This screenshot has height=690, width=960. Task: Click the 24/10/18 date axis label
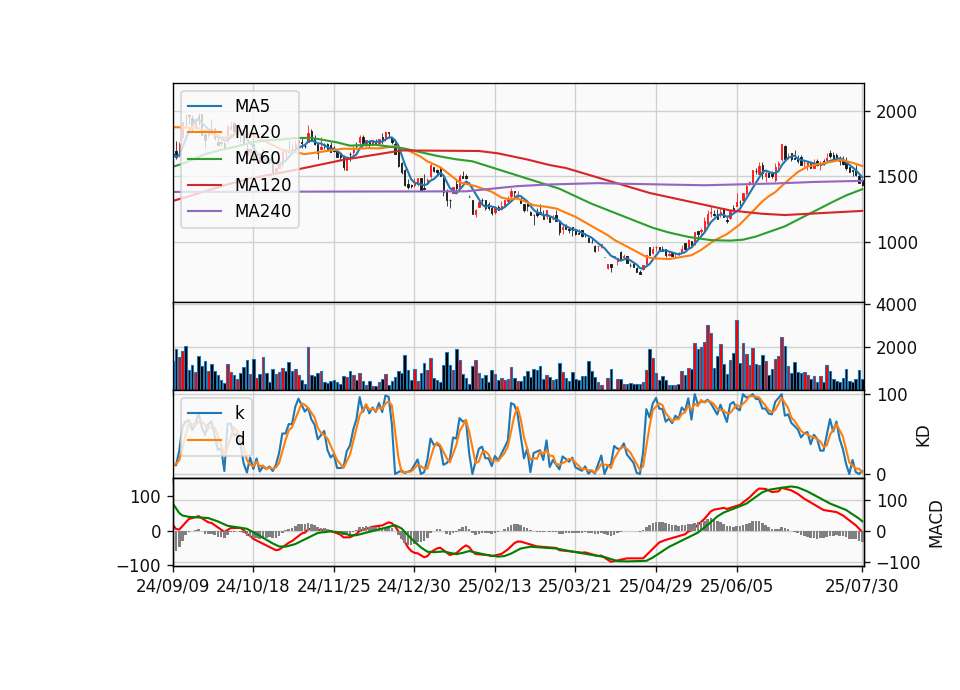tap(253, 586)
